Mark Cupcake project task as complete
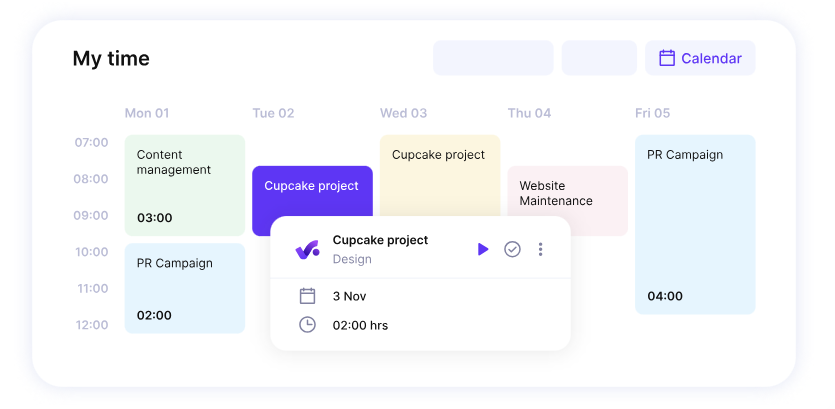835x409 pixels. pyautogui.click(x=512, y=249)
